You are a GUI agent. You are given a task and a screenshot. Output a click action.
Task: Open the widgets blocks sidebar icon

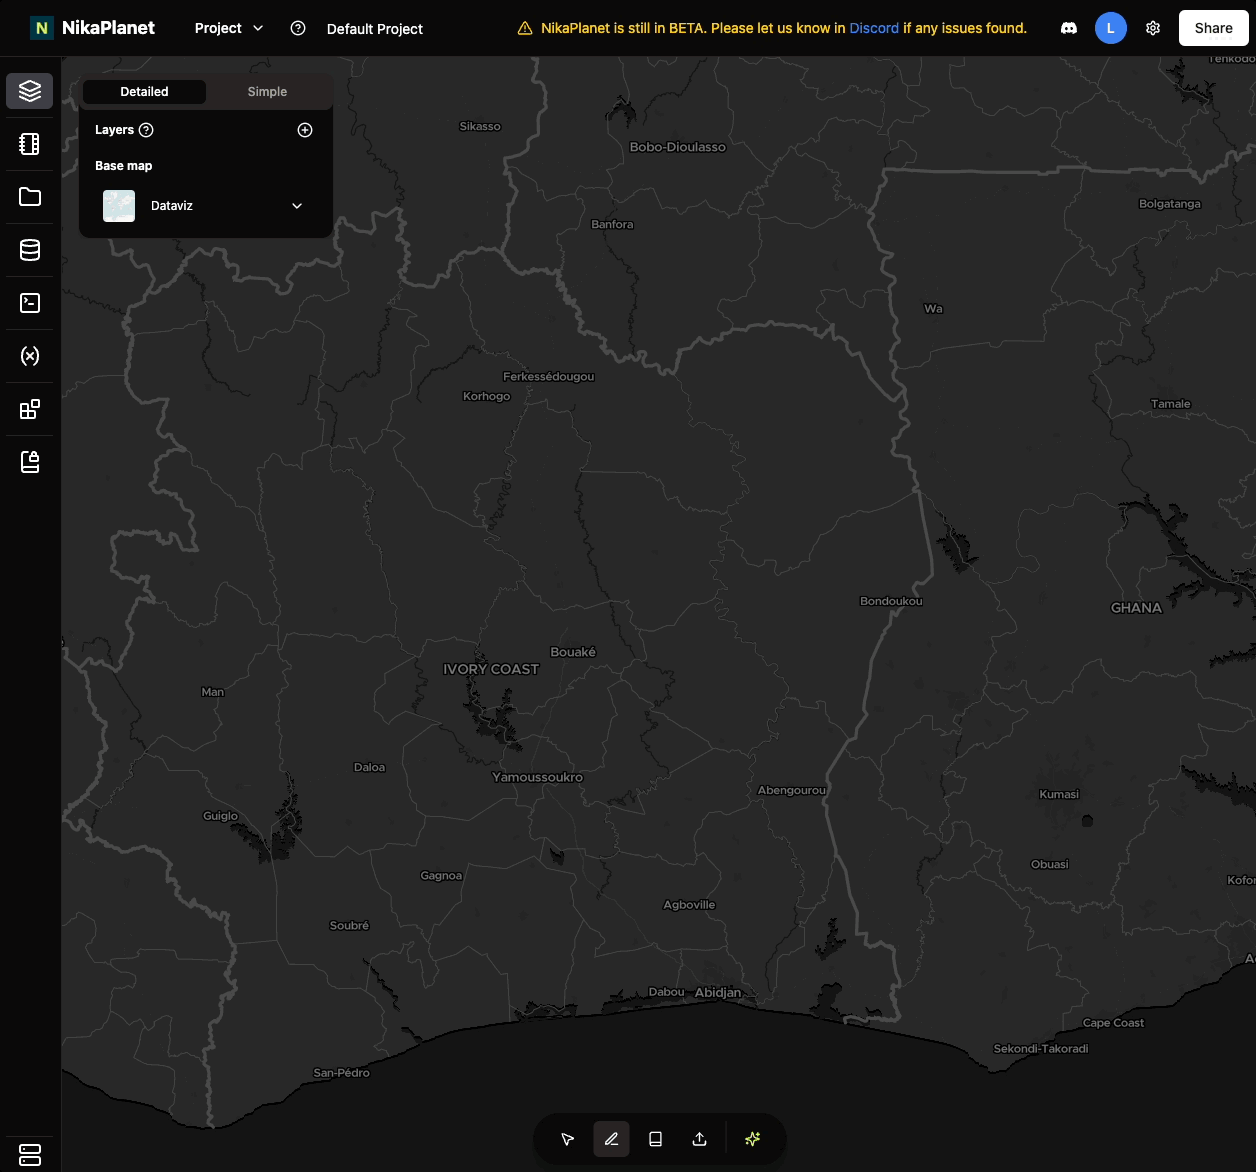30,409
